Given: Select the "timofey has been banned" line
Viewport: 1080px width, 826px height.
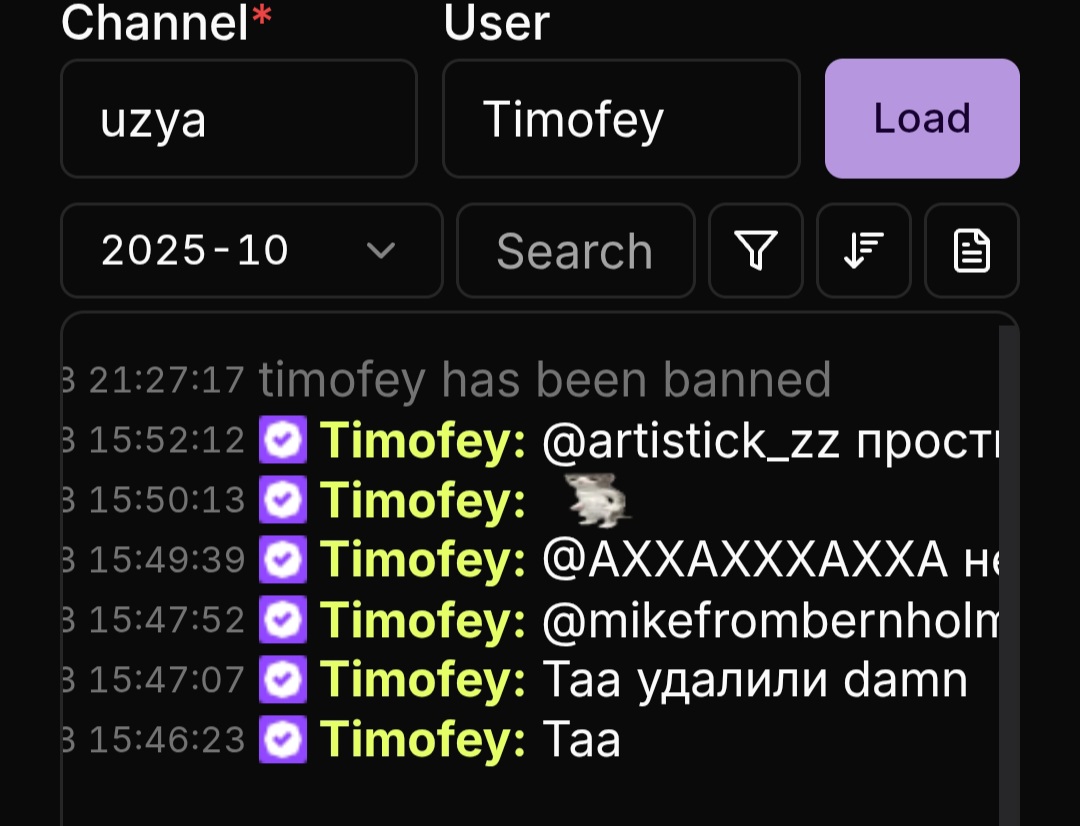Looking at the screenshot, I should tap(545, 381).
